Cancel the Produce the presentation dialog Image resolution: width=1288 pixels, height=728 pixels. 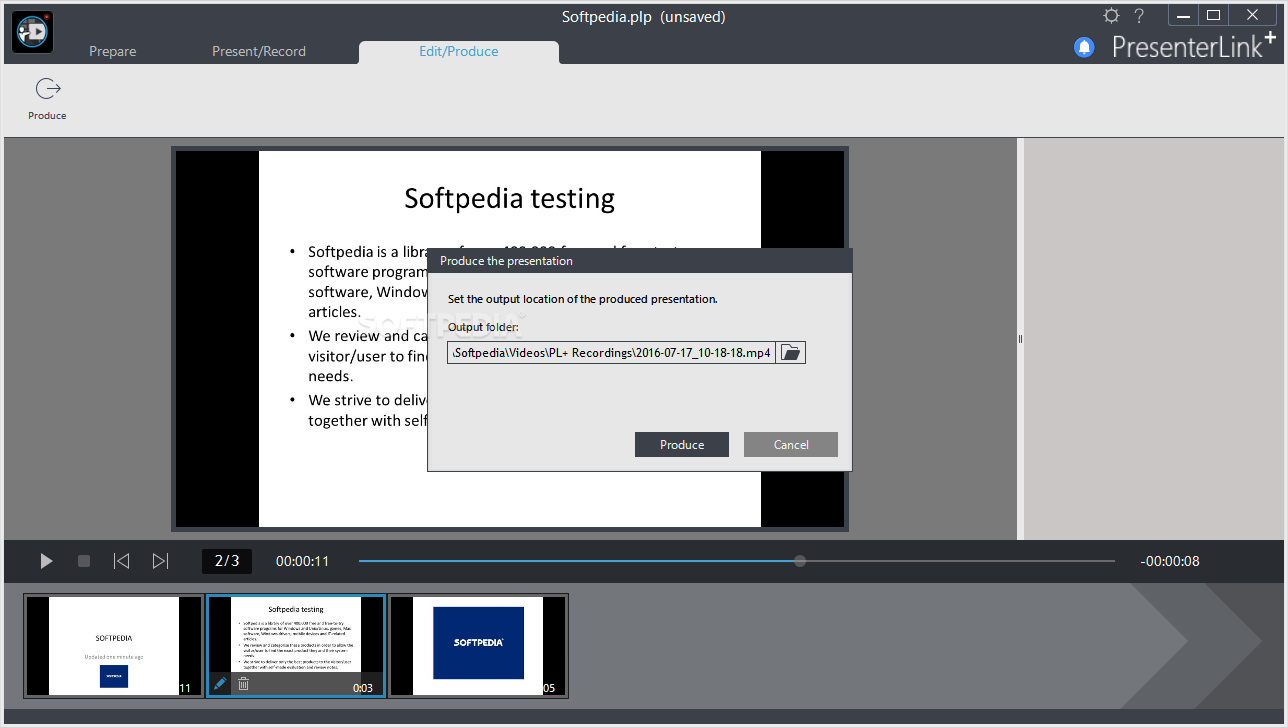[791, 445]
